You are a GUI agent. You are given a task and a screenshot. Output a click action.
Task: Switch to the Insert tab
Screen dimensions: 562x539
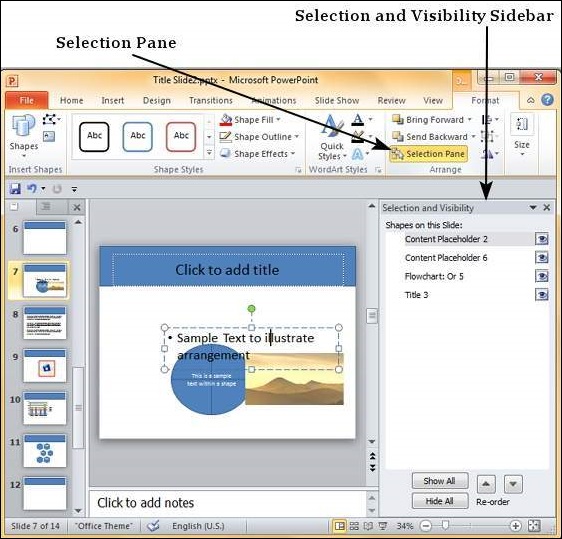[113, 100]
